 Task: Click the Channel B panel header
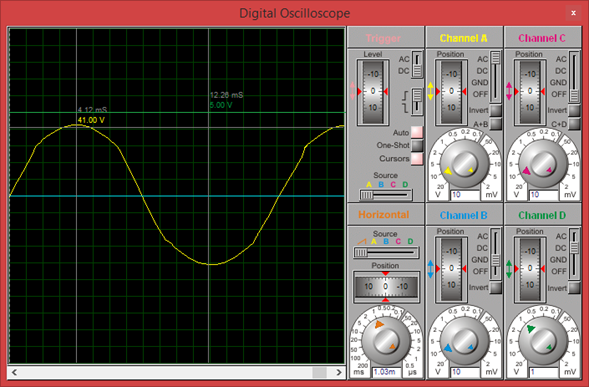(464, 215)
